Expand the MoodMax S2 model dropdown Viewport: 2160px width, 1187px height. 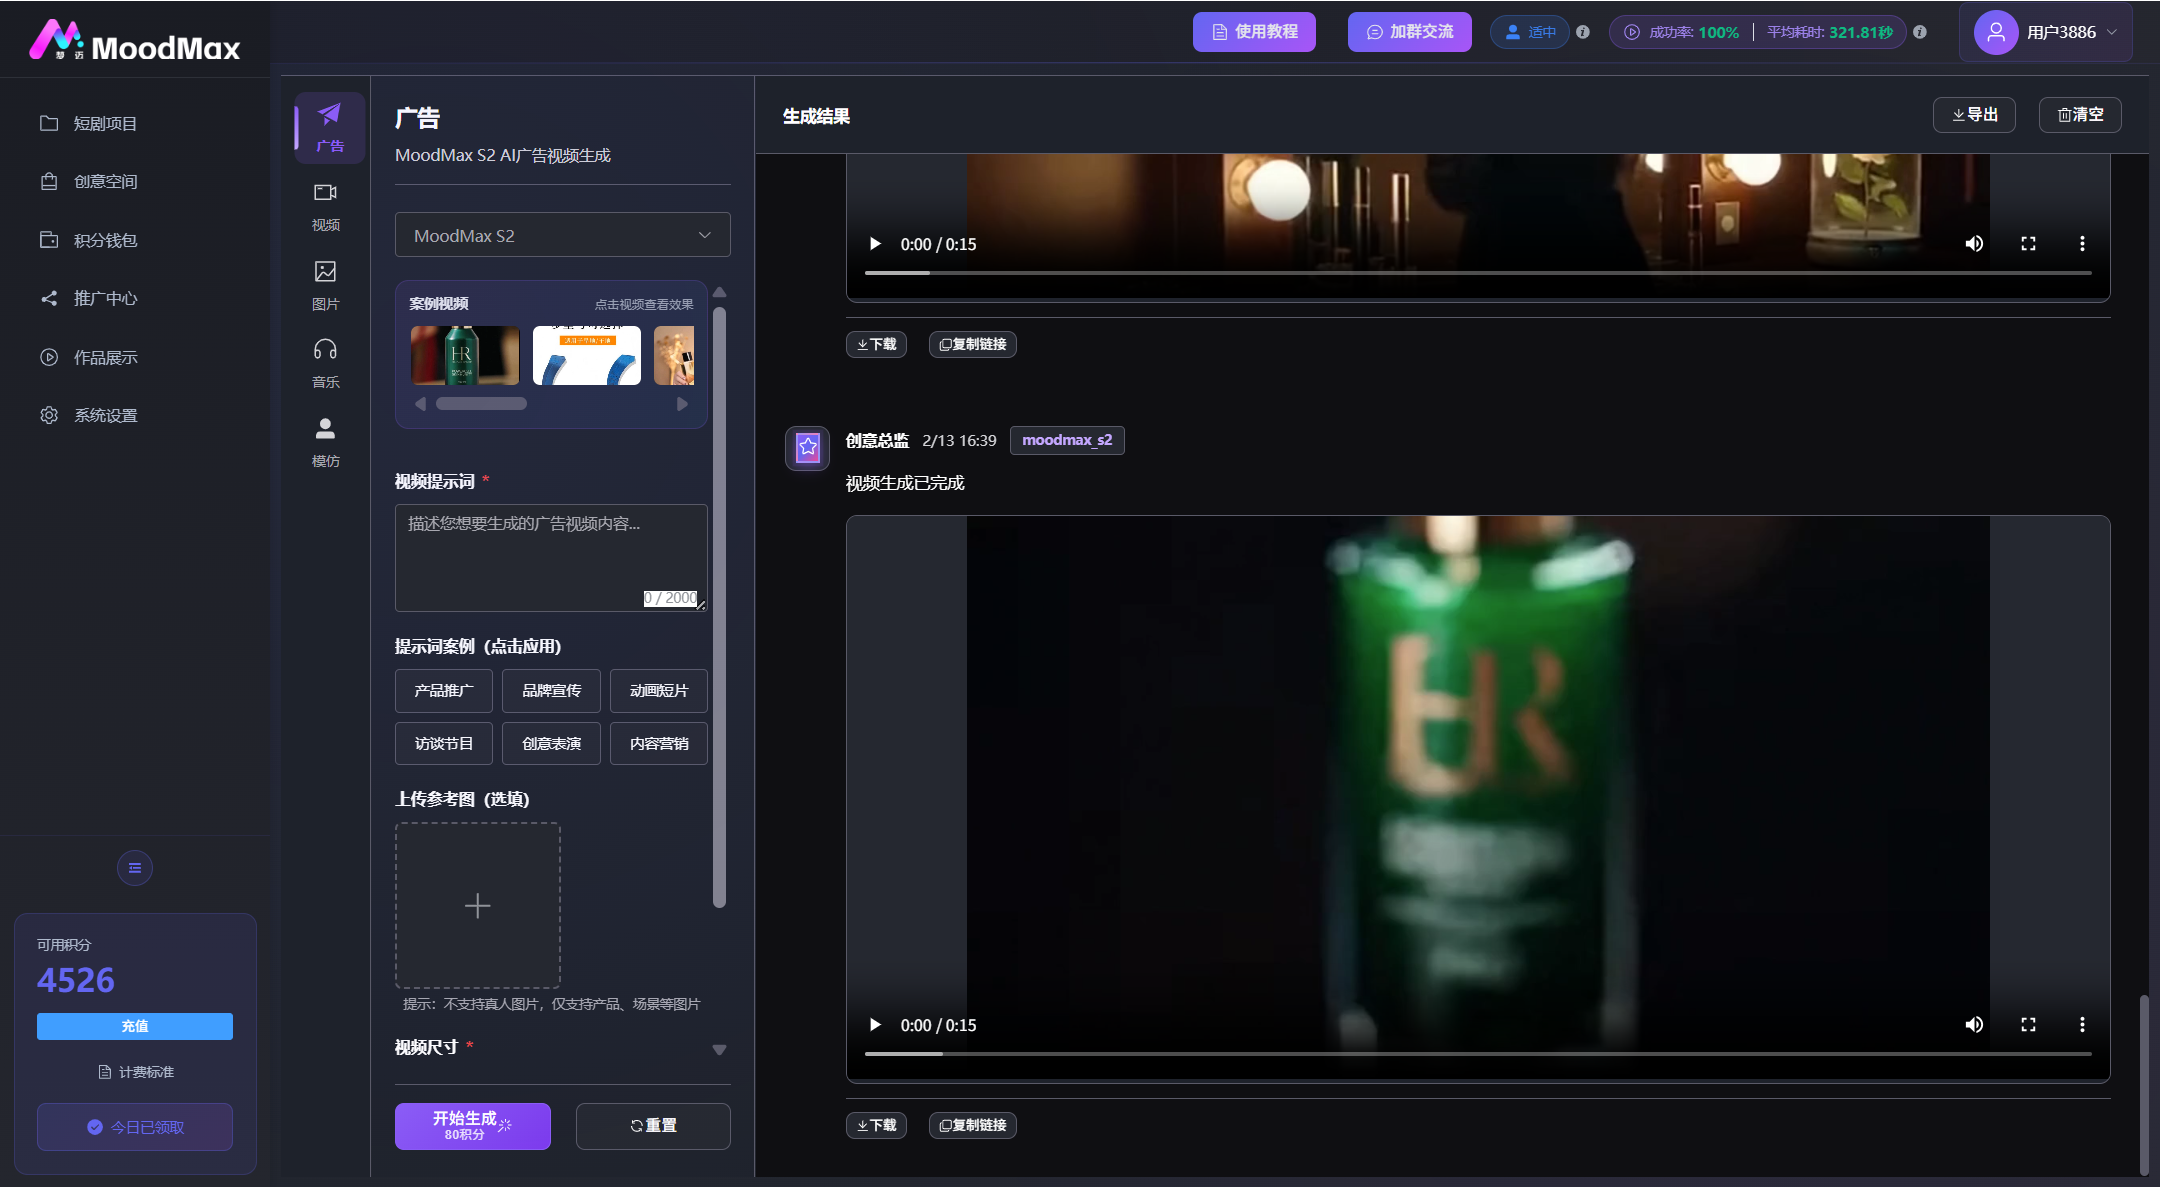(563, 236)
